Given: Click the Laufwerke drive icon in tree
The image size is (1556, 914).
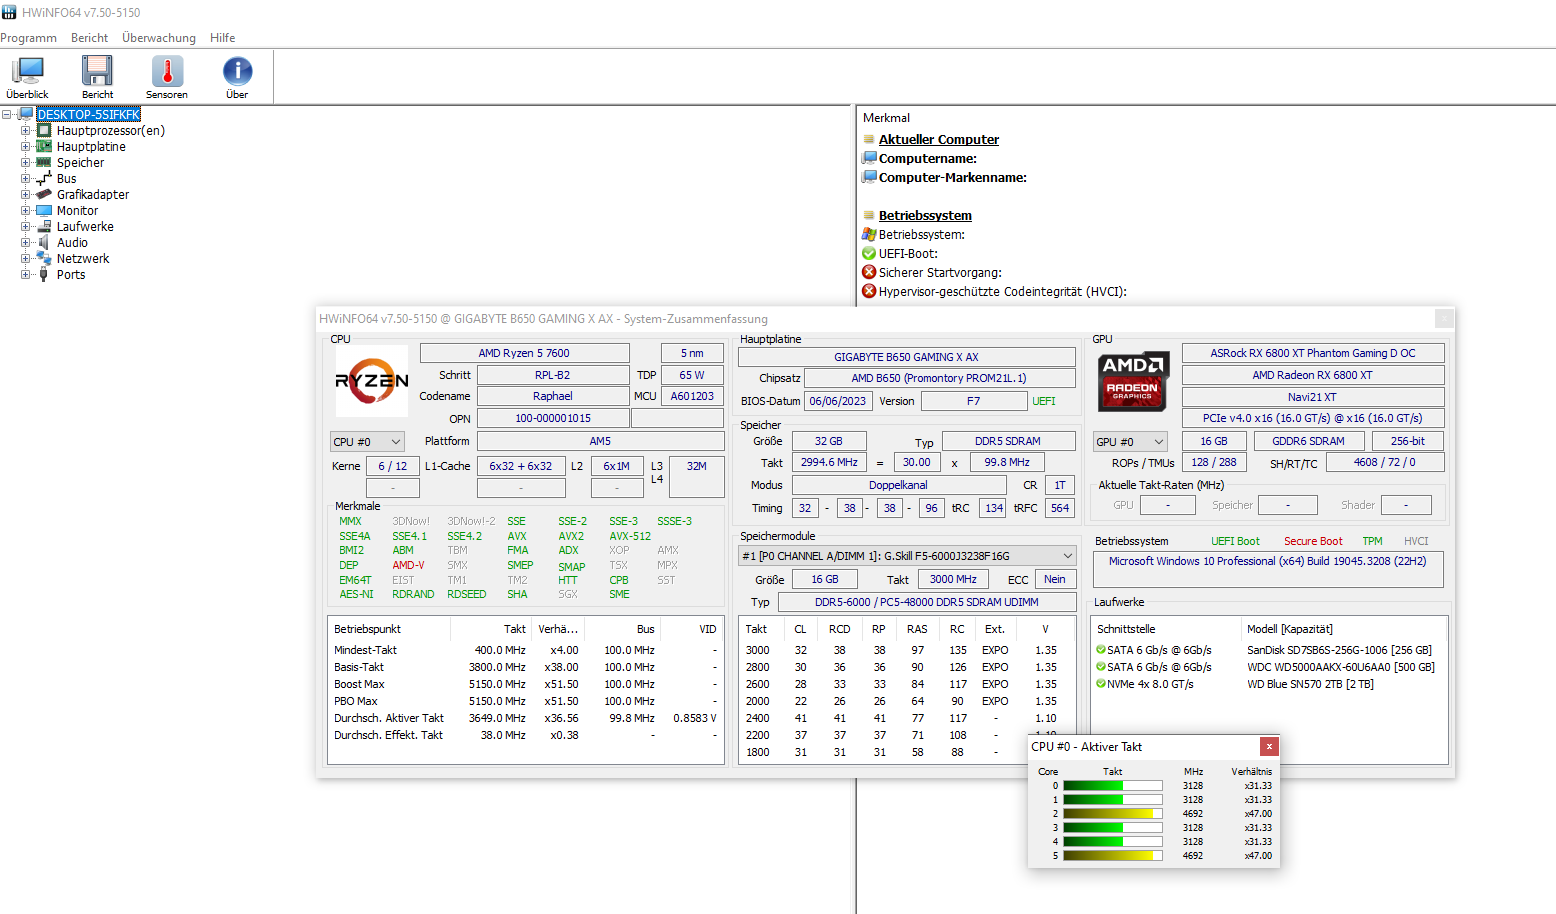Looking at the screenshot, I should (x=44, y=227).
